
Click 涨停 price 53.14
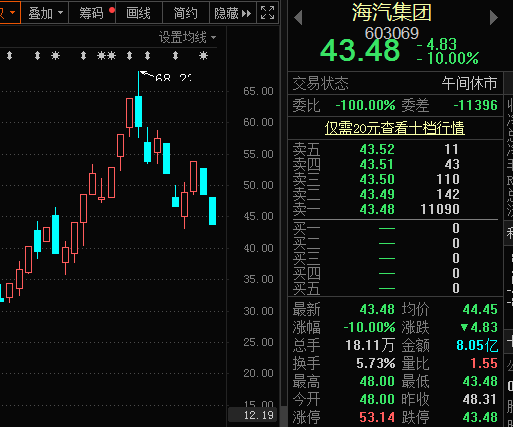click(377, 417)
